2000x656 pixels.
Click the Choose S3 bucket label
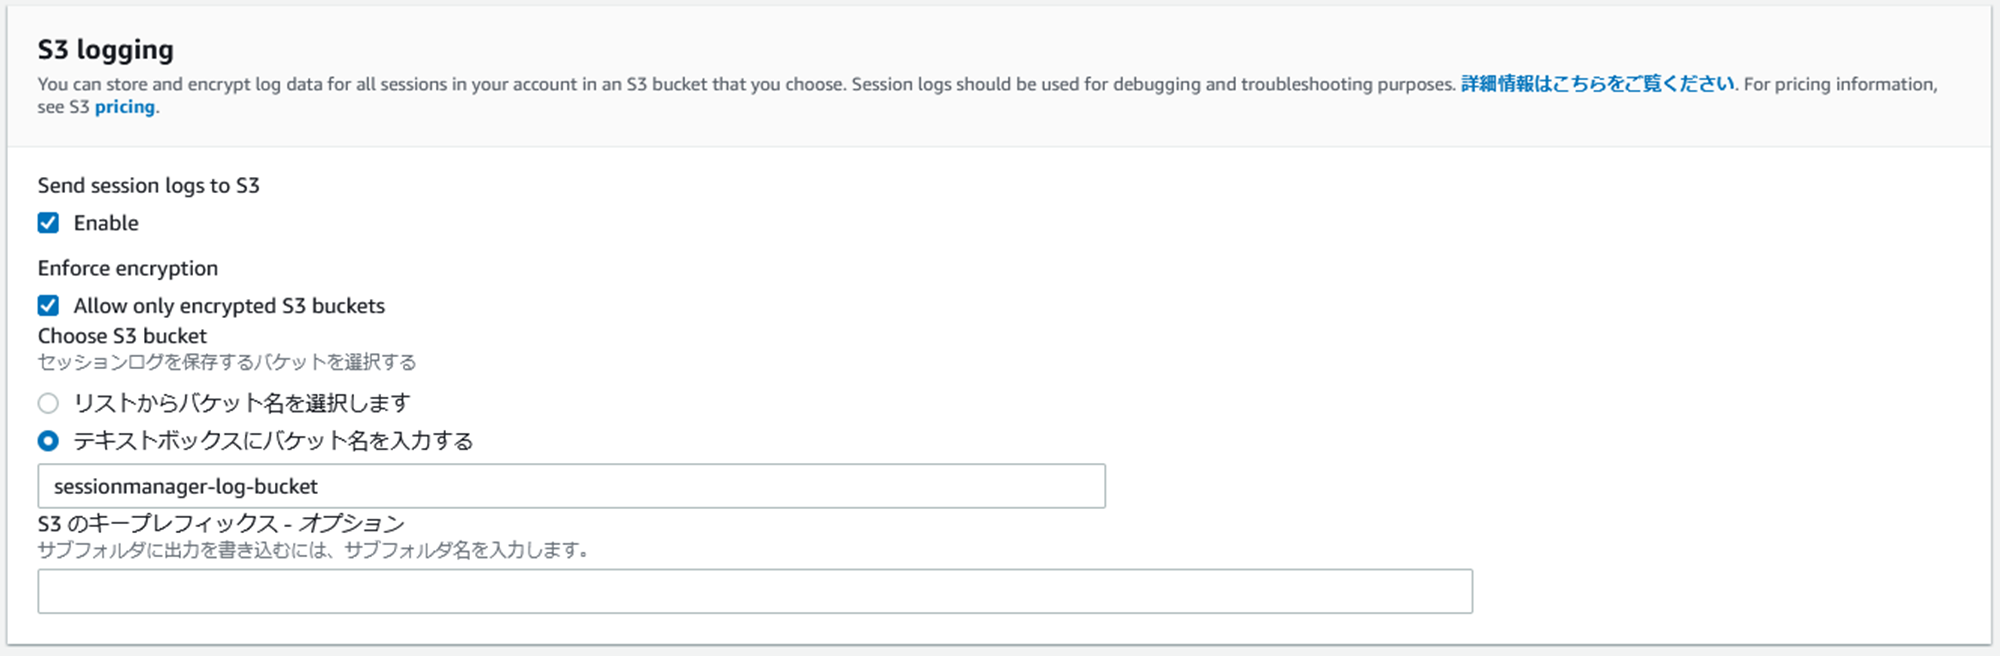click(122, 336)
